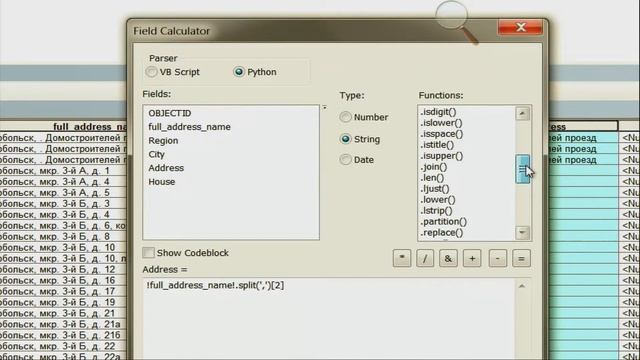The height and width of the screenshot is (360, 640).
Task: Pick .isdigit() from the Functions list
Action: coord(438,112)
